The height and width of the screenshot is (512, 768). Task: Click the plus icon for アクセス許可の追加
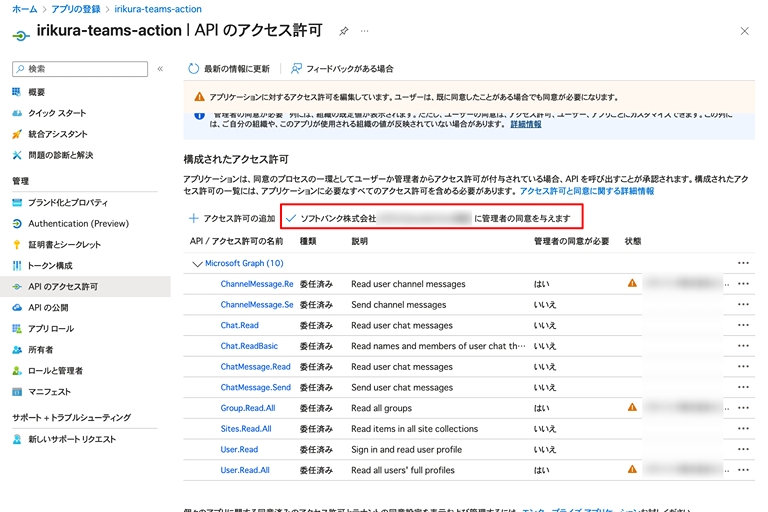(x=193, y=218)
